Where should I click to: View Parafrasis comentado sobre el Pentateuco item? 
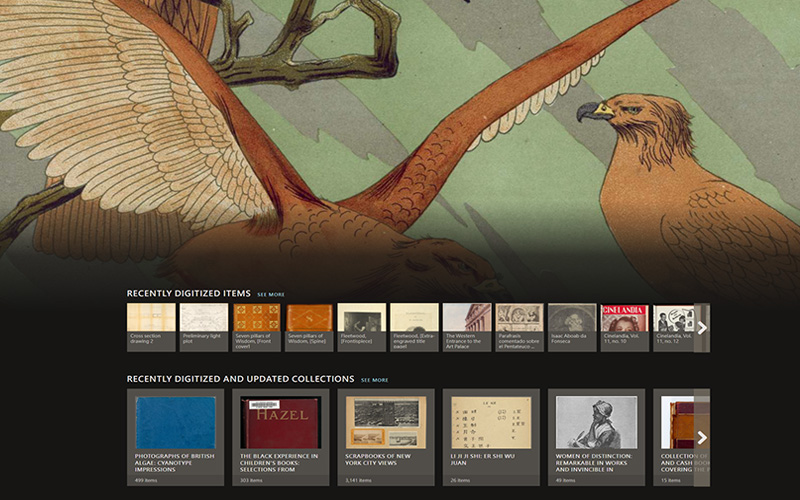click(519, 326)
